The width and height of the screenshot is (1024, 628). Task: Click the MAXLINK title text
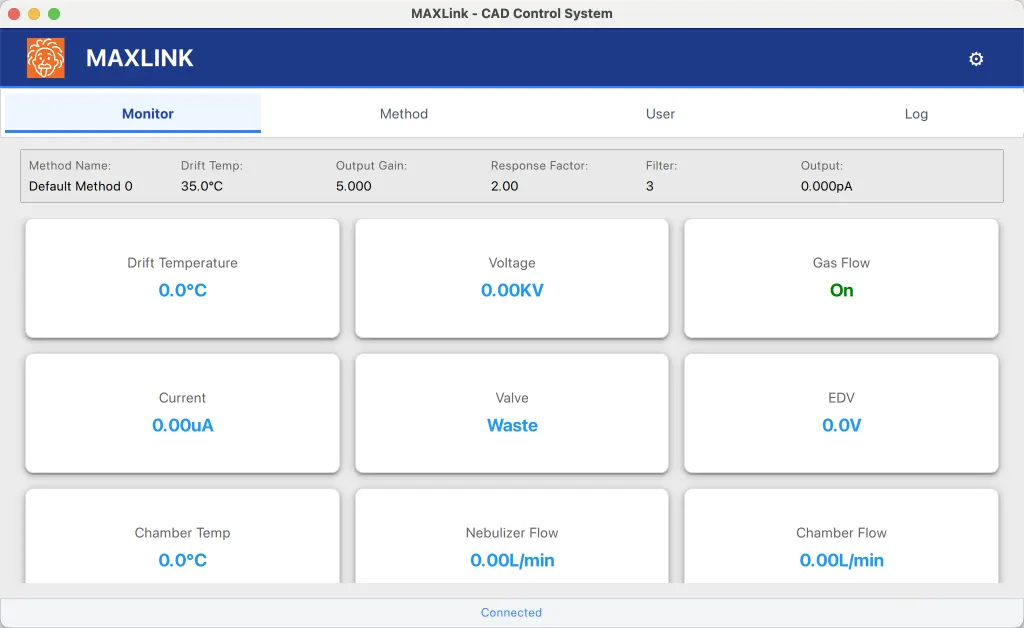pyautogui.click(x=140, y=58)
